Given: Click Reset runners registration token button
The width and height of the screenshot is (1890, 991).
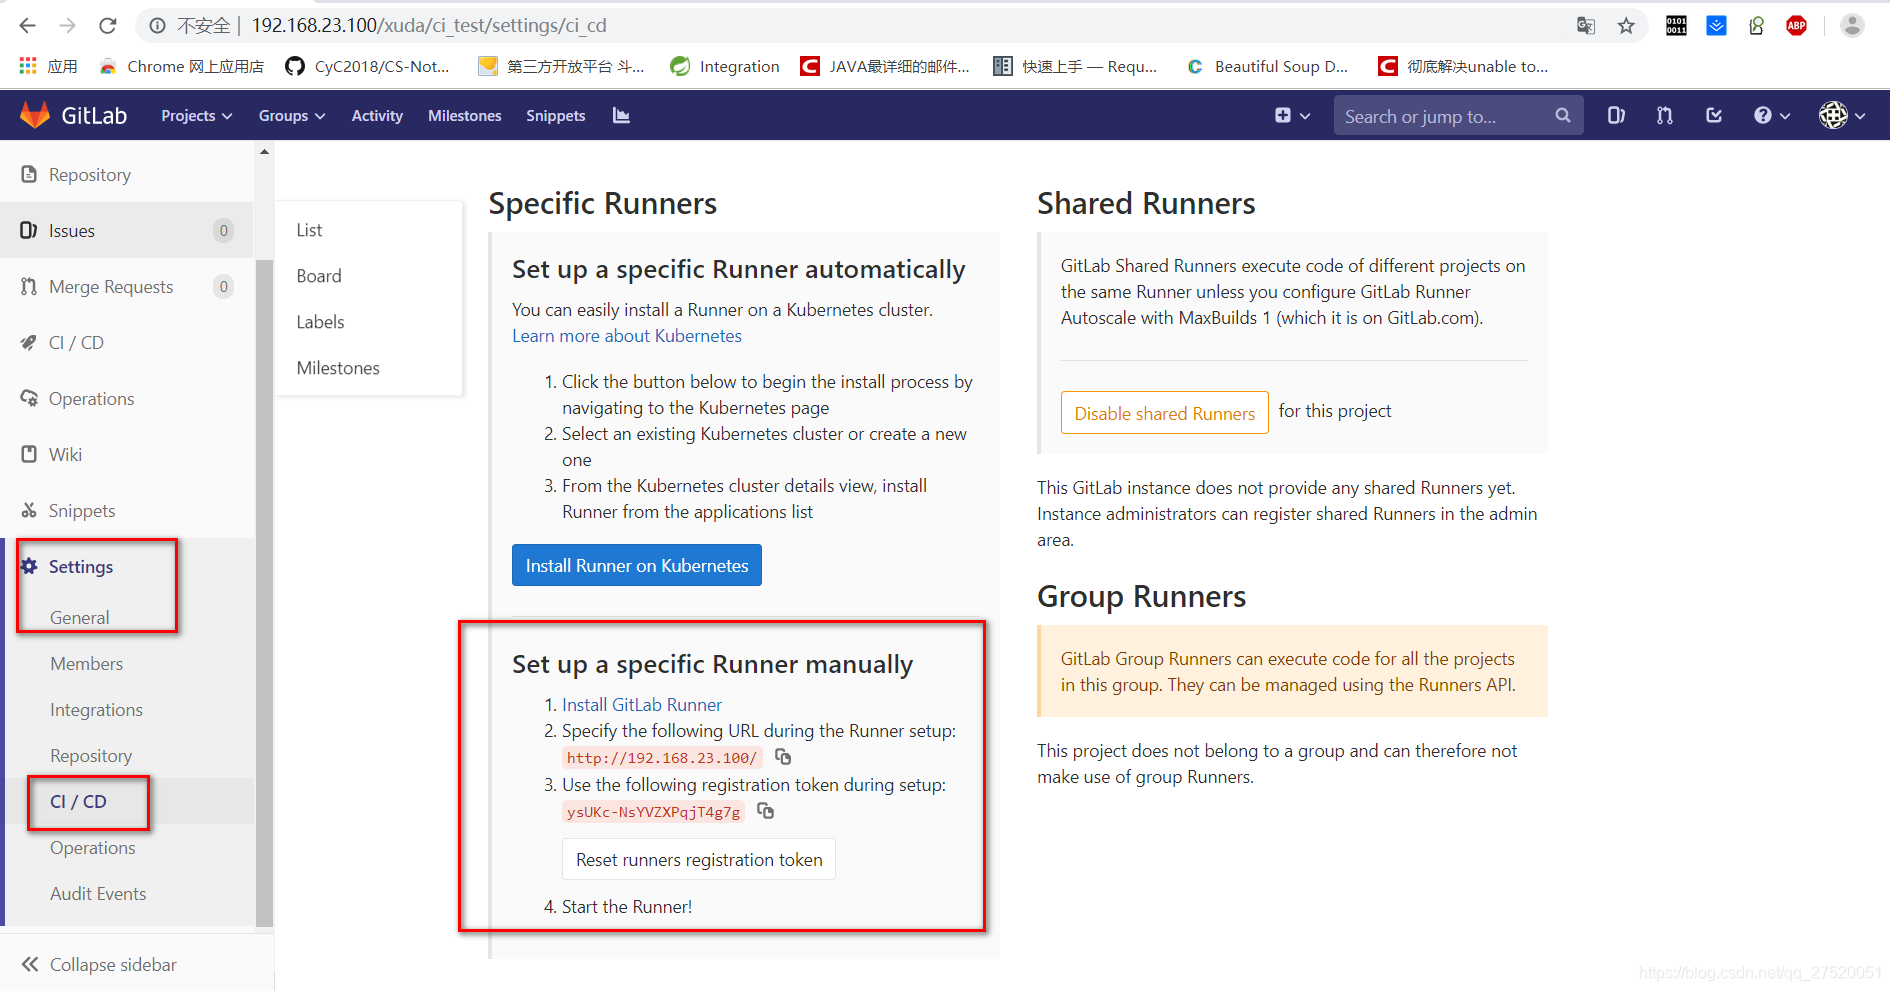Looking at the screenshot, I should 699,859.
